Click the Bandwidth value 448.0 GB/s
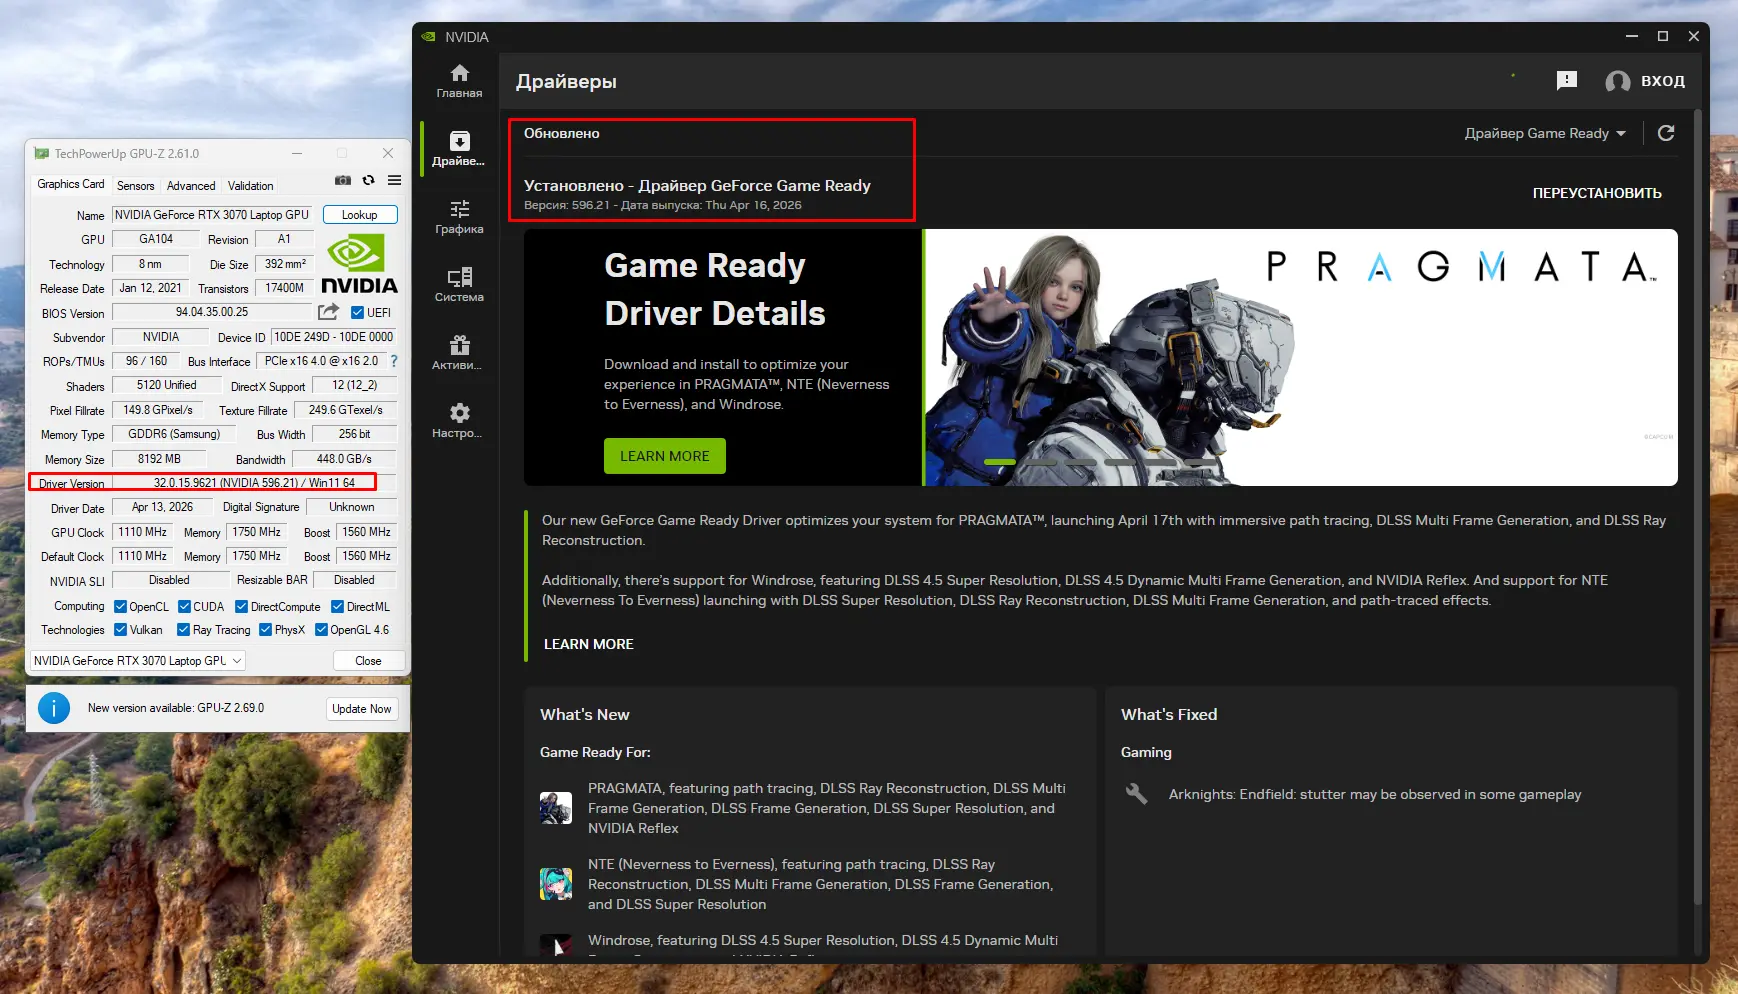Screen dimensions: 1738x994 tap(344, 459)
